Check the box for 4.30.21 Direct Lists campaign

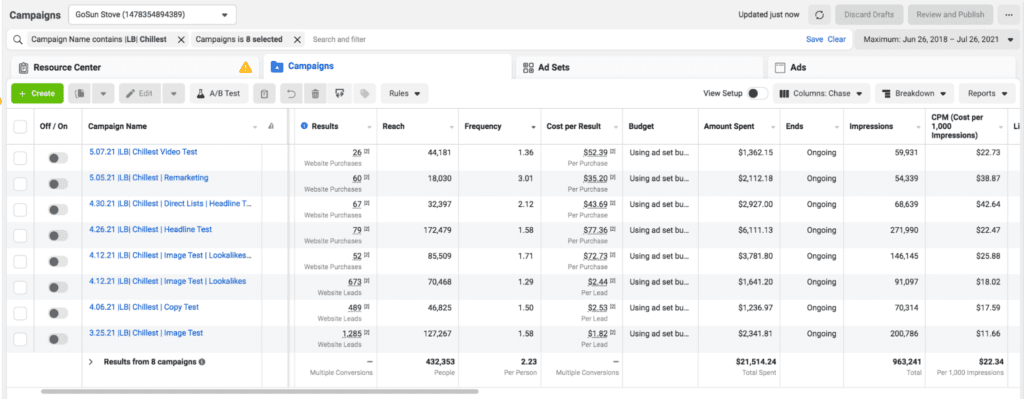(20, 210)
